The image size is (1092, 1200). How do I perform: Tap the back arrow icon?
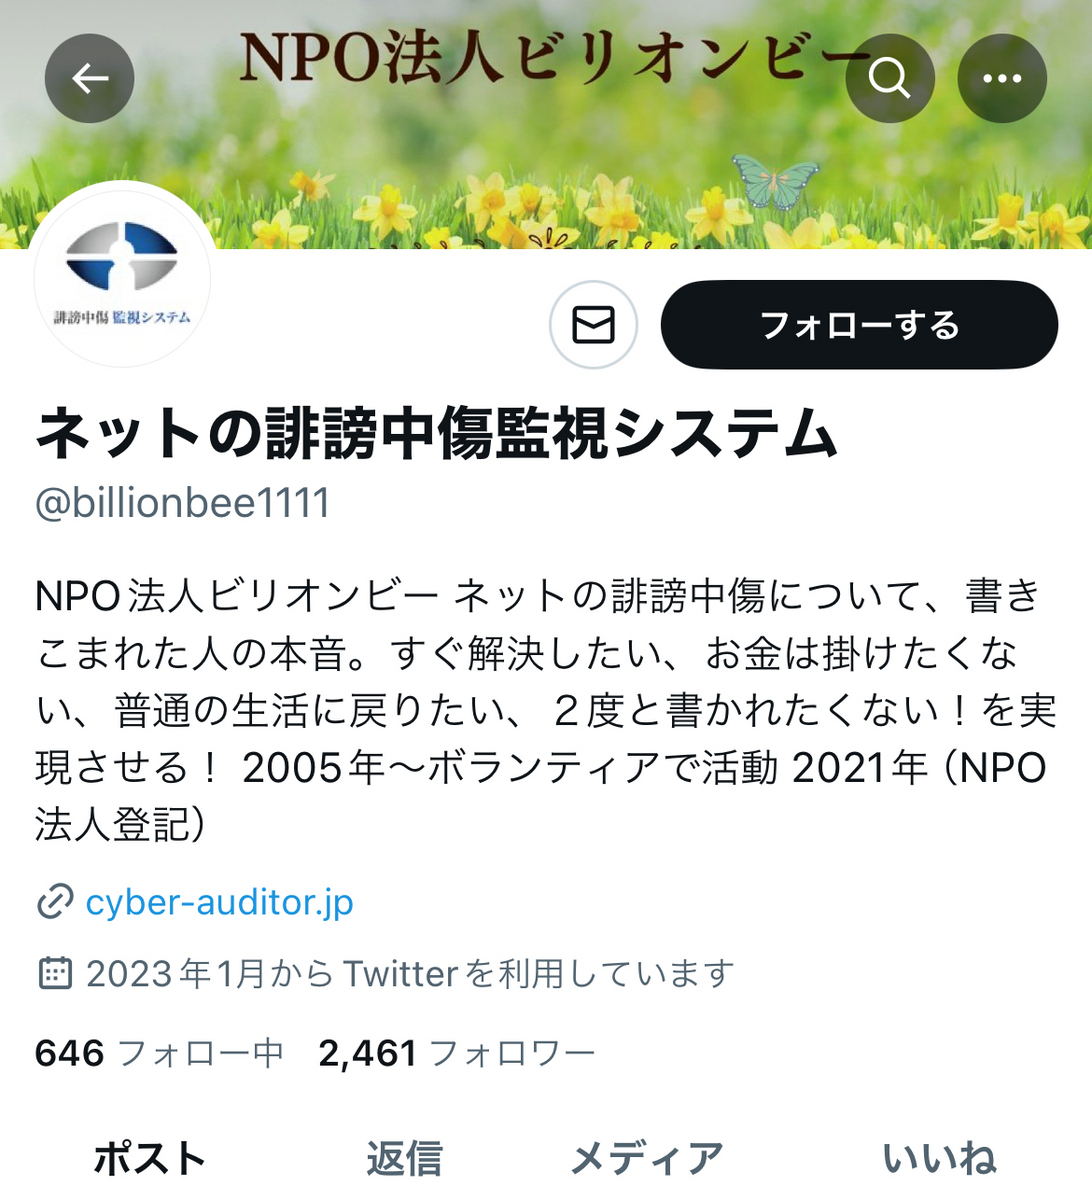(x=89, y=78)
